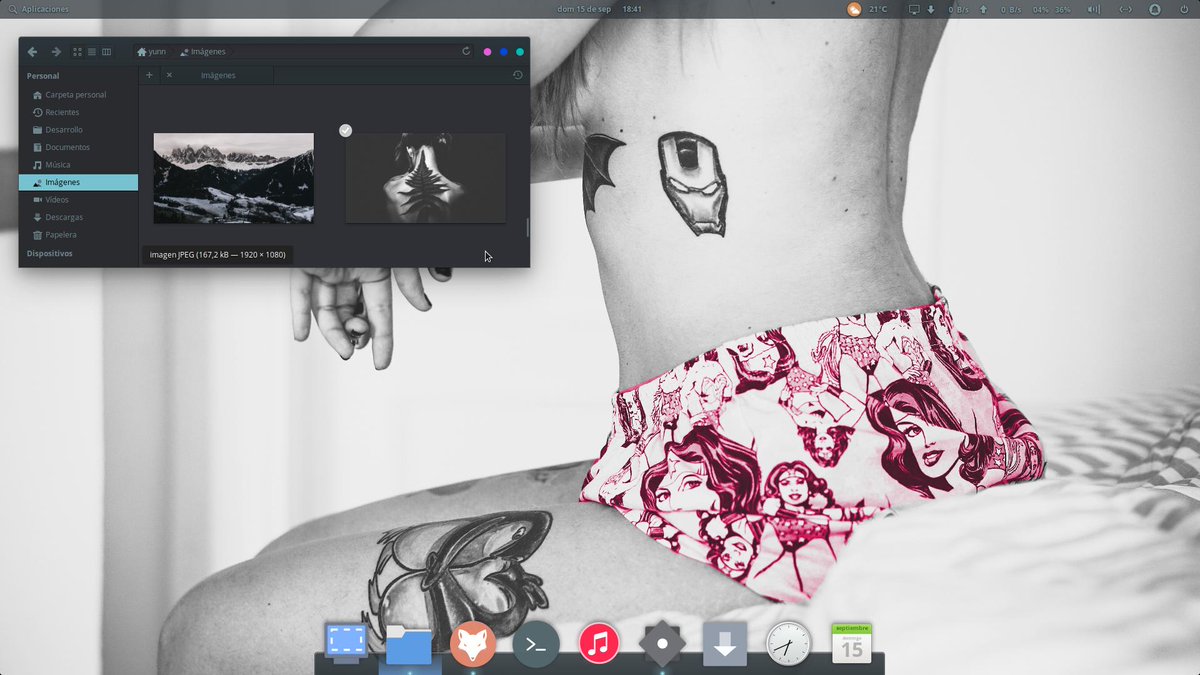
Task: Click the pink window button
Action: (x=487, y=52)
